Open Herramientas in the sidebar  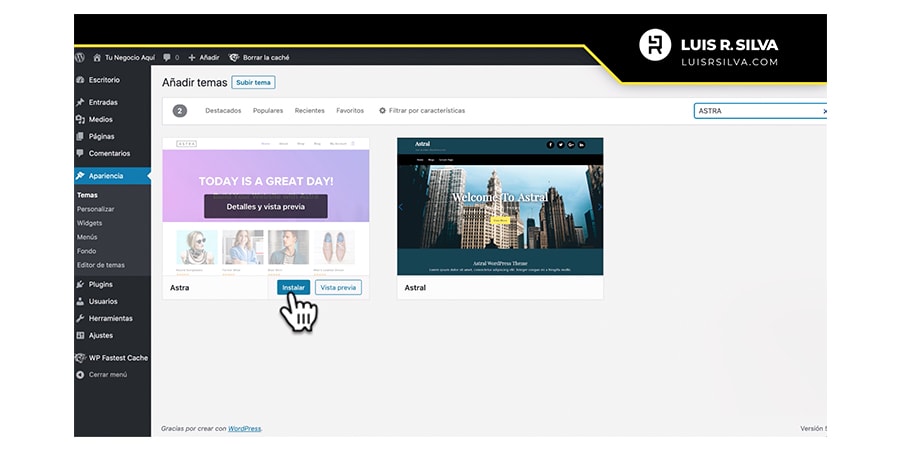(x=110, y=318)
